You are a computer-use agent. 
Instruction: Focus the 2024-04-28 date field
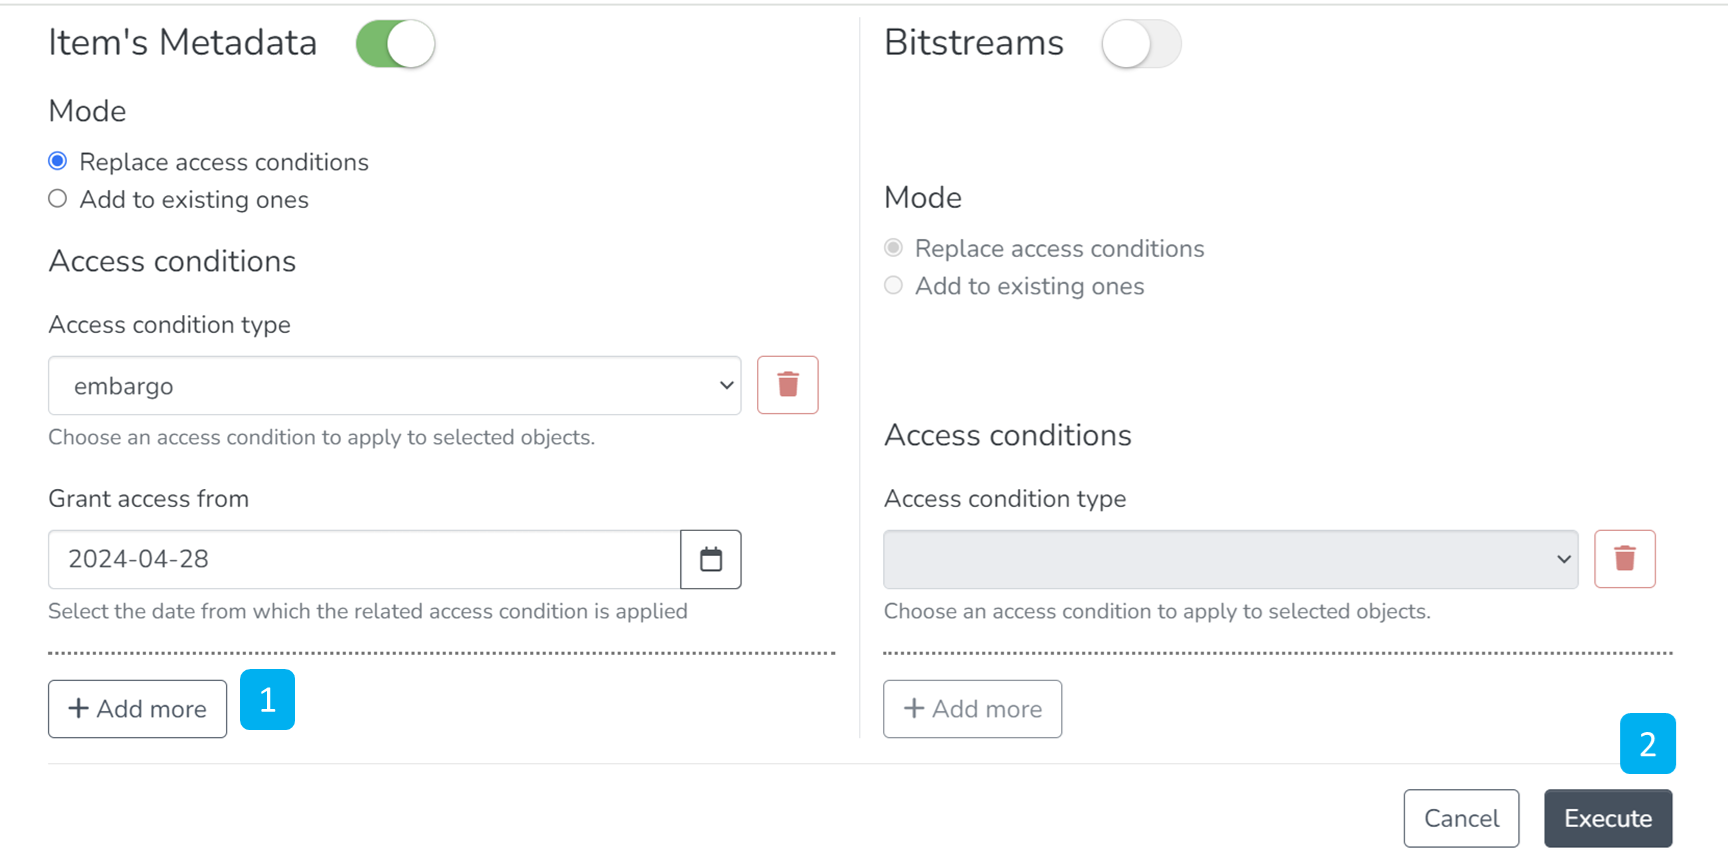364,559
